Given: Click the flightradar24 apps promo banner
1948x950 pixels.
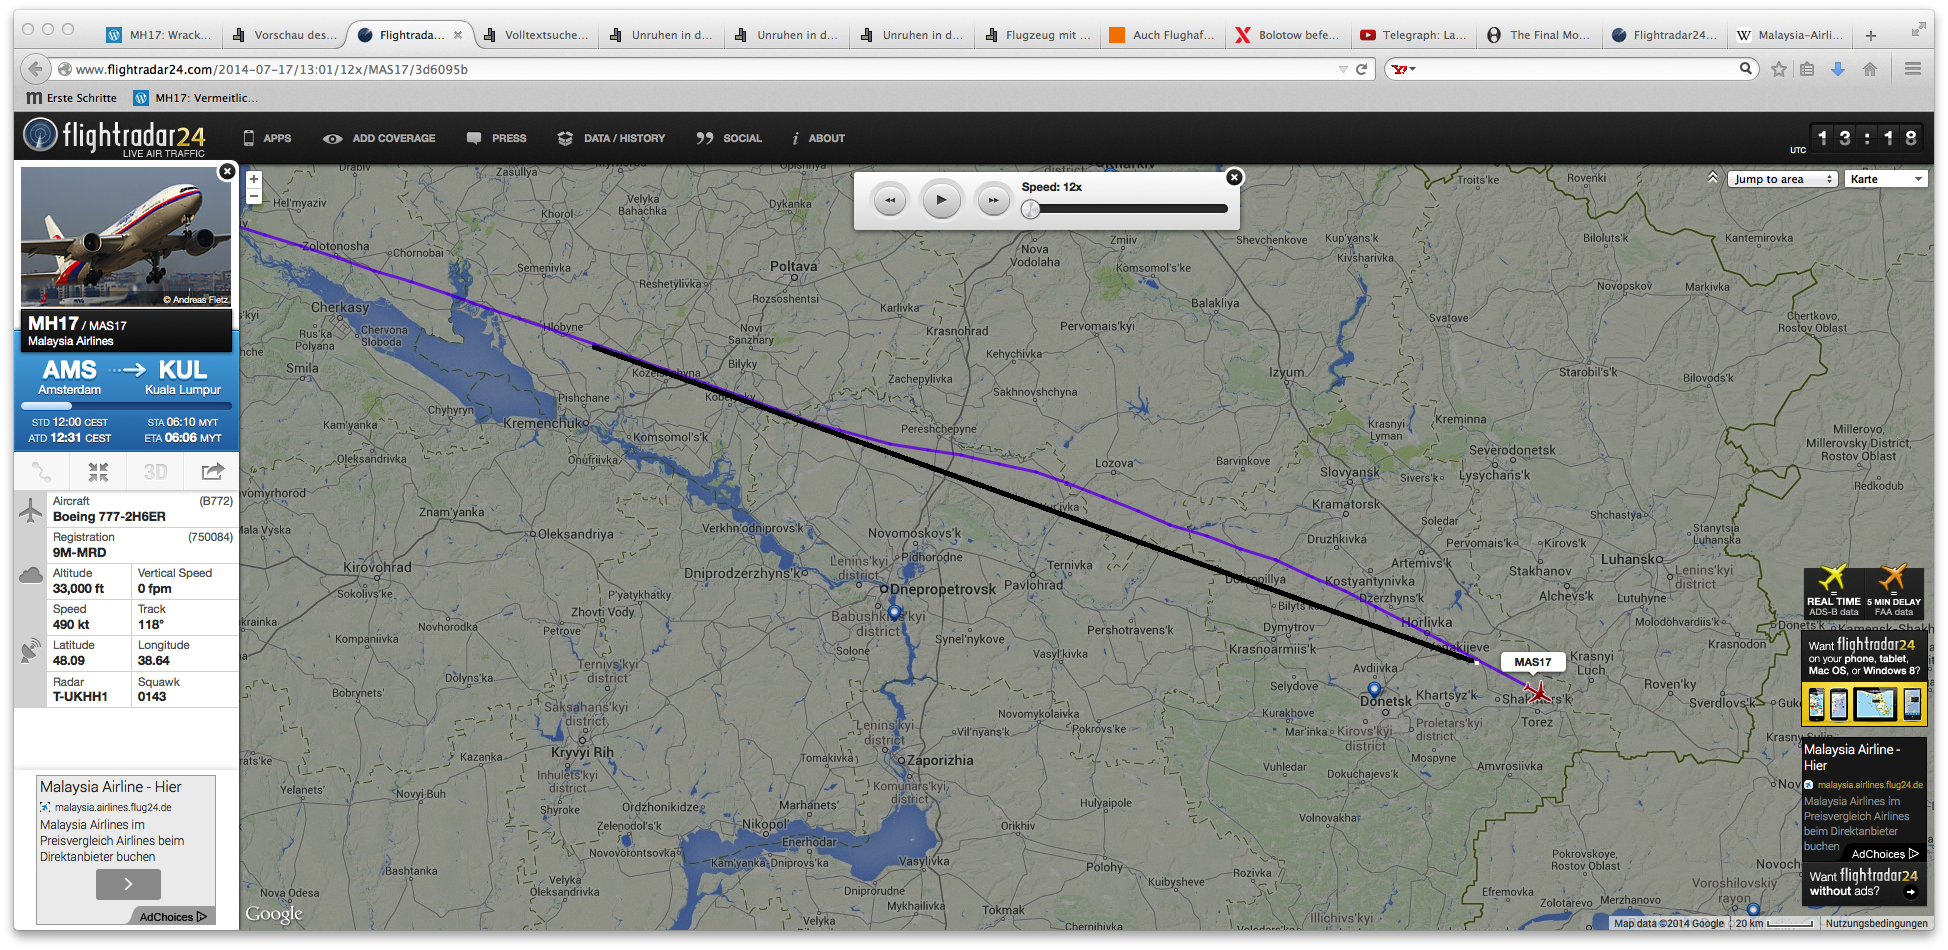Looking at the screenshot, I should (x=1864, y=677).
